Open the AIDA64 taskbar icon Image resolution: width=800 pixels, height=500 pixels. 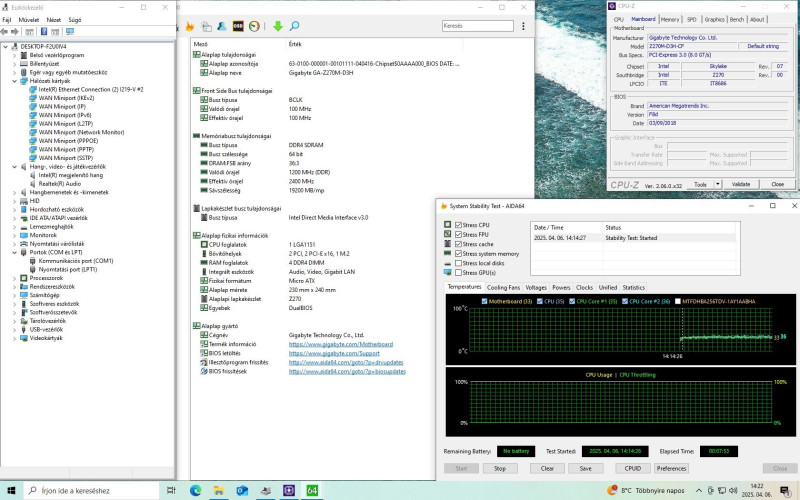click(312, 490)
